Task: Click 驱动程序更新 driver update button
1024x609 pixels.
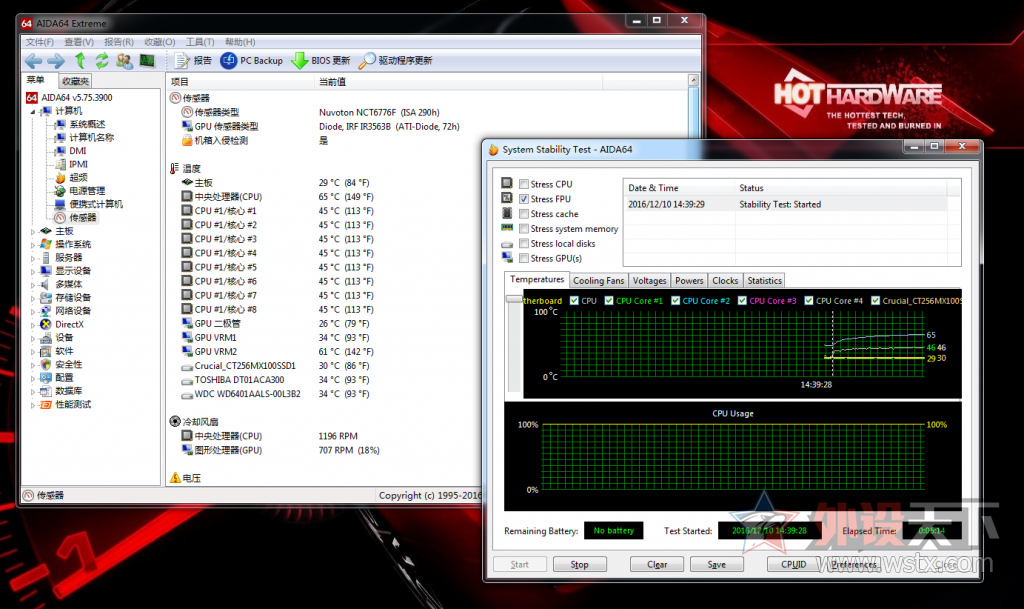Action: tap(396, 61)
